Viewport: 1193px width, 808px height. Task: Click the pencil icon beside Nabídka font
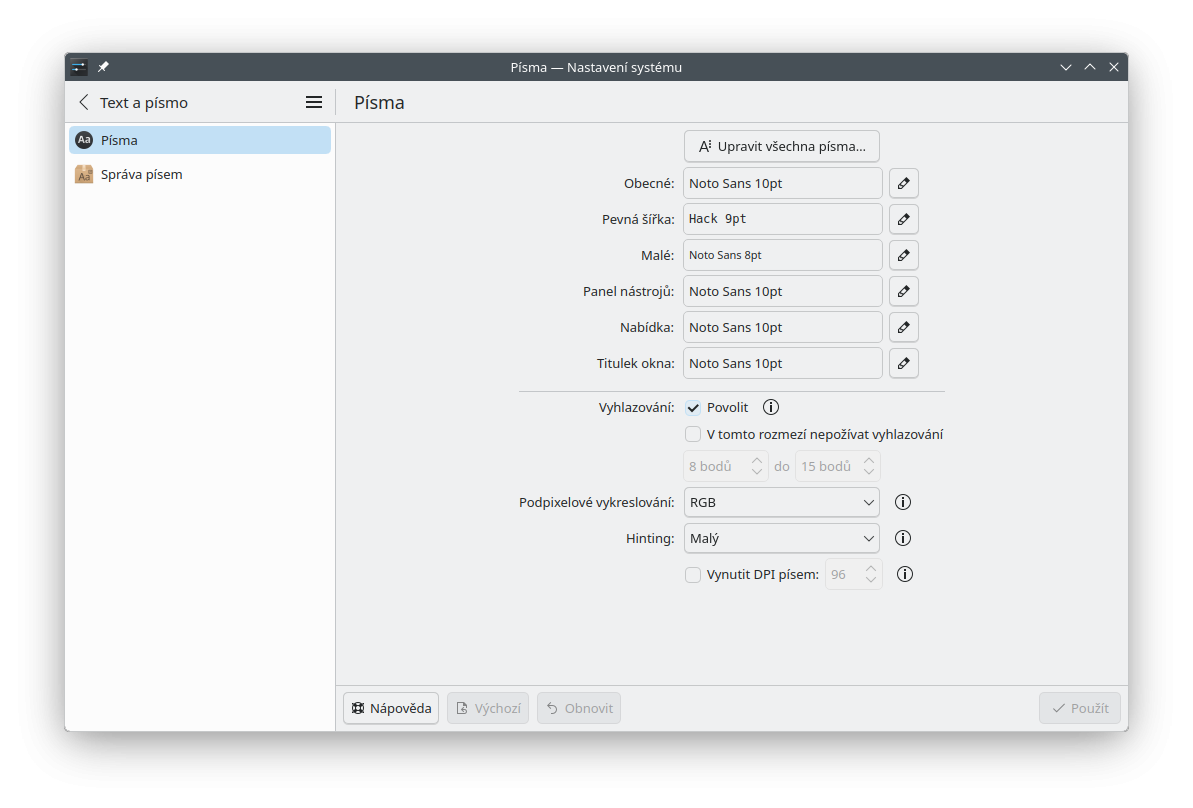click(903, 327)
